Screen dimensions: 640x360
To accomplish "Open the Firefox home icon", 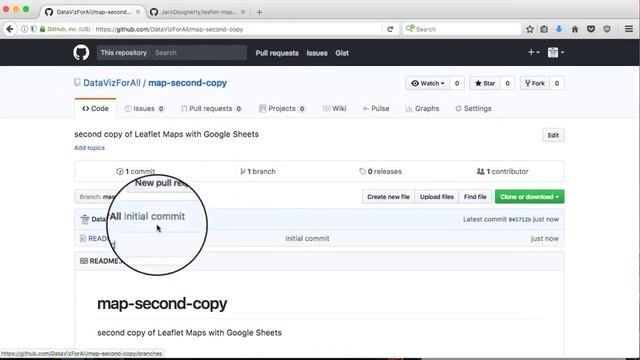I will point(575,29).
